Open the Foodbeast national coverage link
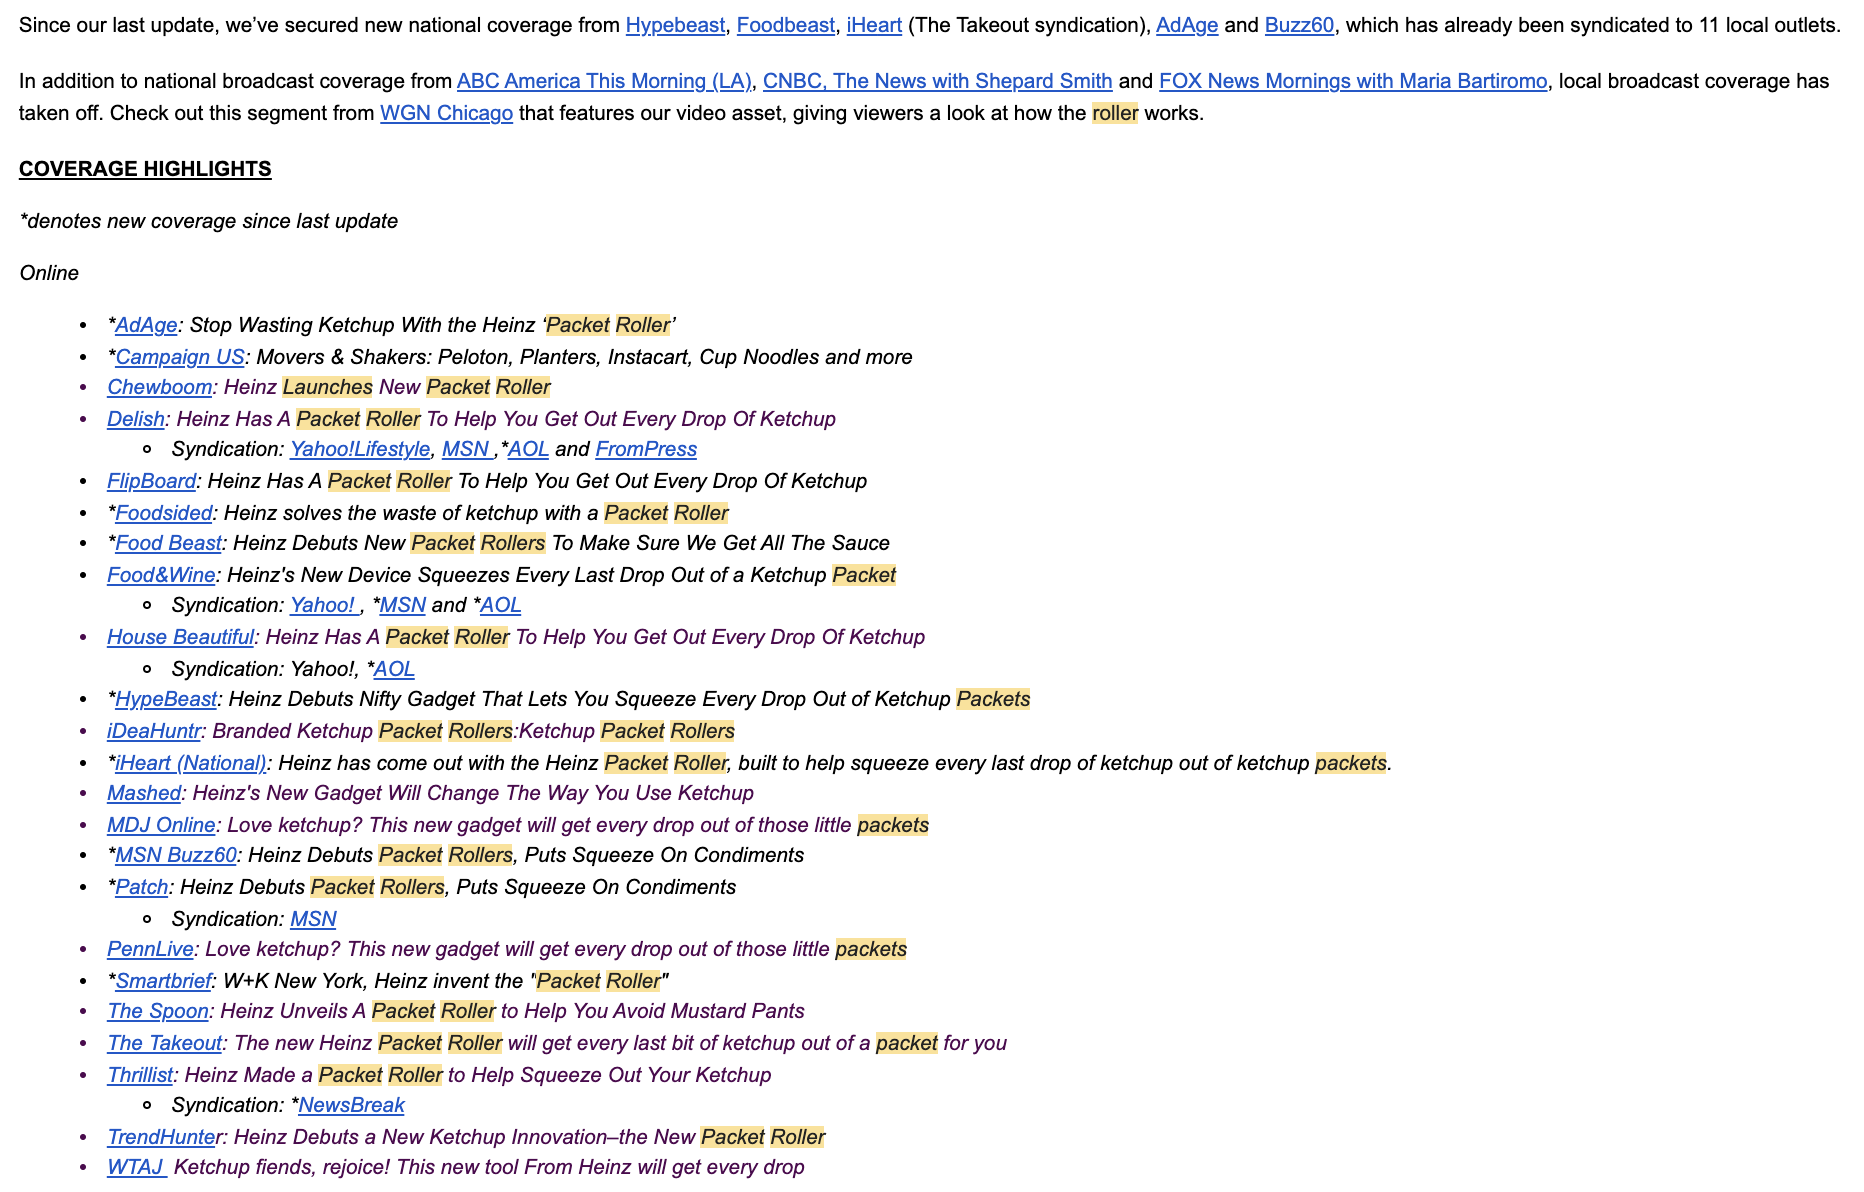 pyautogui.click(x=785, y=25)
